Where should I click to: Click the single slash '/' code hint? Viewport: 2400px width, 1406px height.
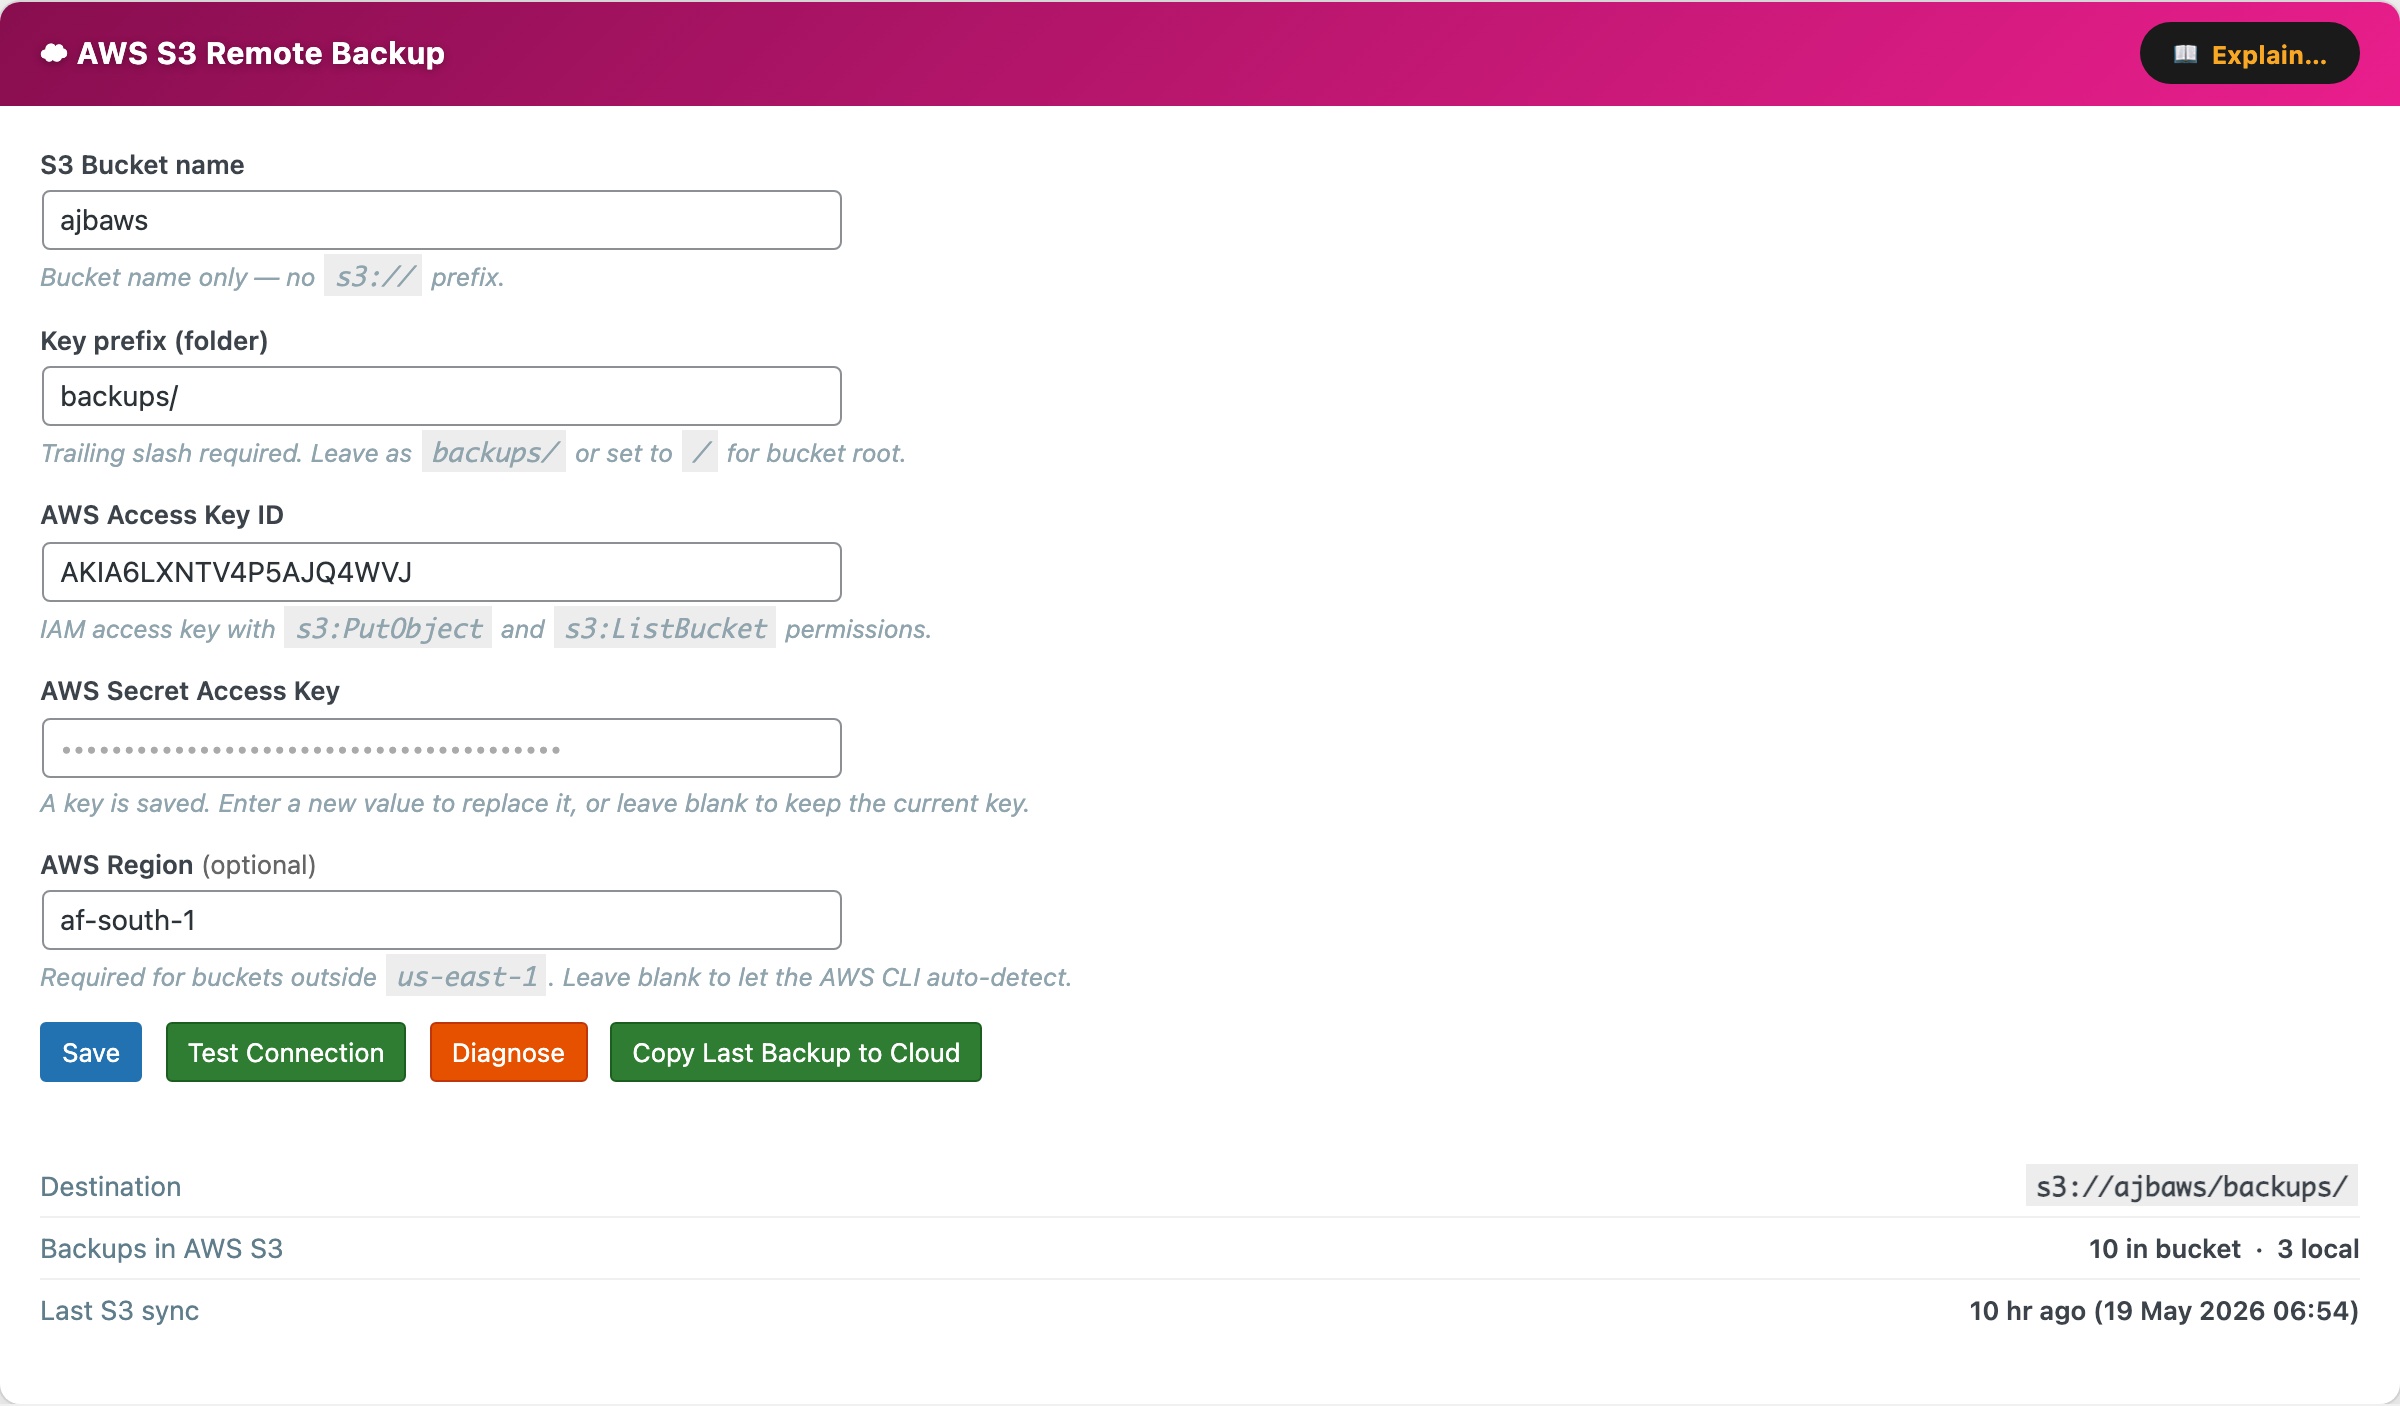[x=700, y=452]
